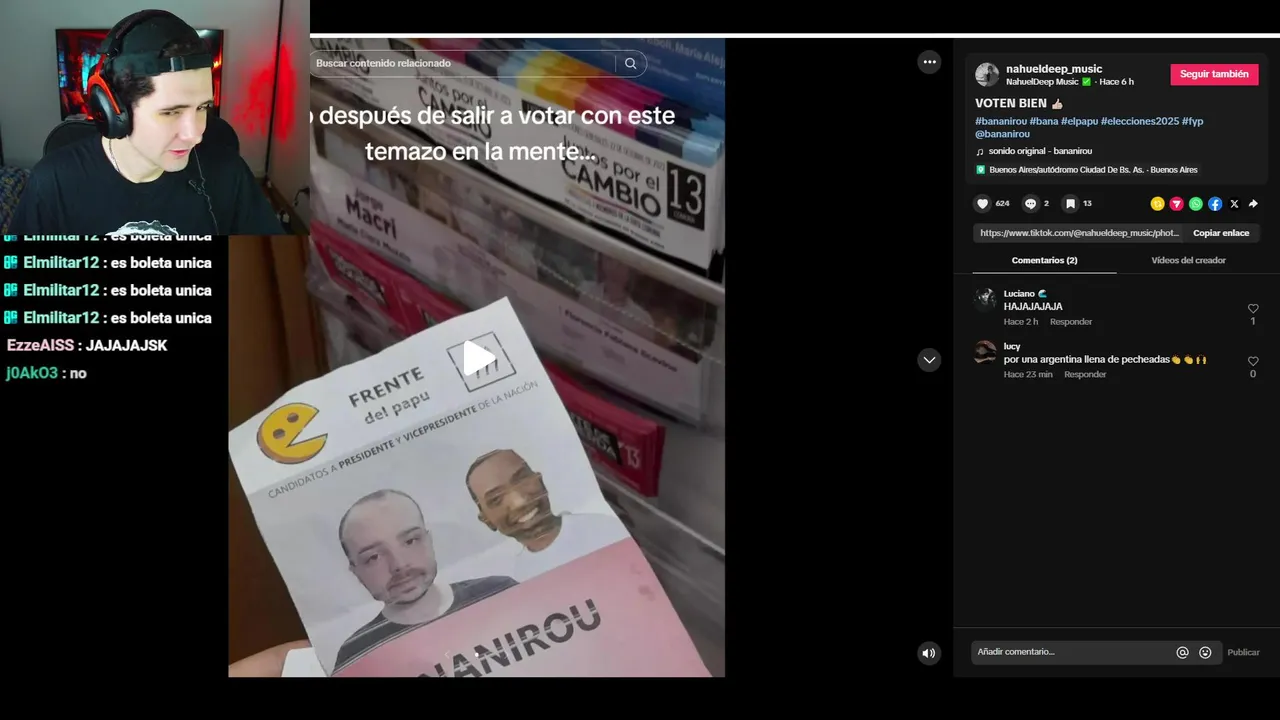This screenshot has height=720, width=1280.
Task: Open lucy's commenter avatar
Action: click(x=985, y=351)
